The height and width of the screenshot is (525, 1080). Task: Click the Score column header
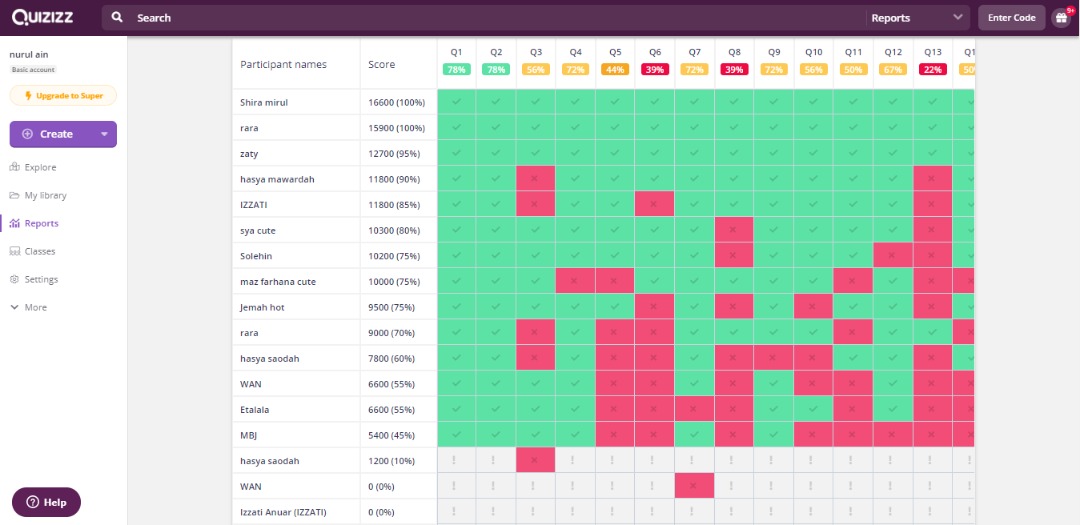[x=381, y=64]
